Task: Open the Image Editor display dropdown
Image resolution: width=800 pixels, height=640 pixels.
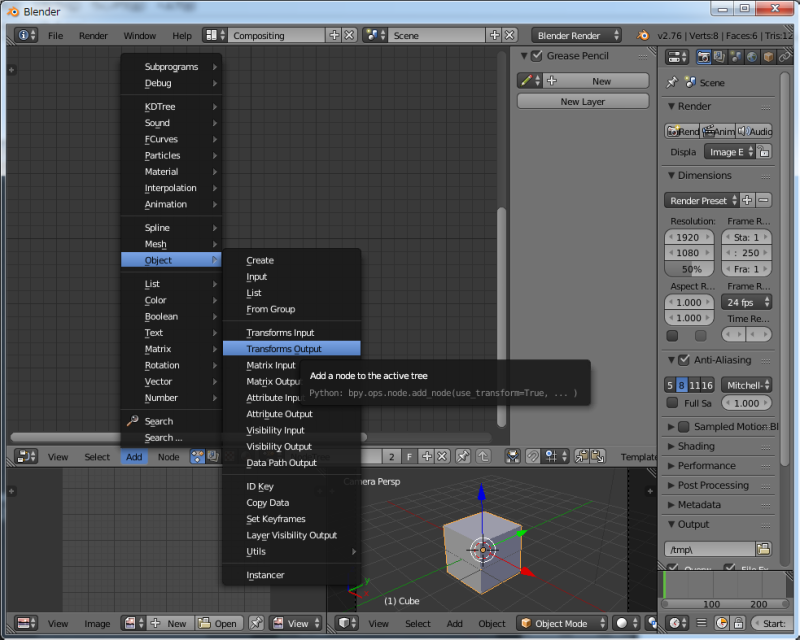Action: coord(730,152)
